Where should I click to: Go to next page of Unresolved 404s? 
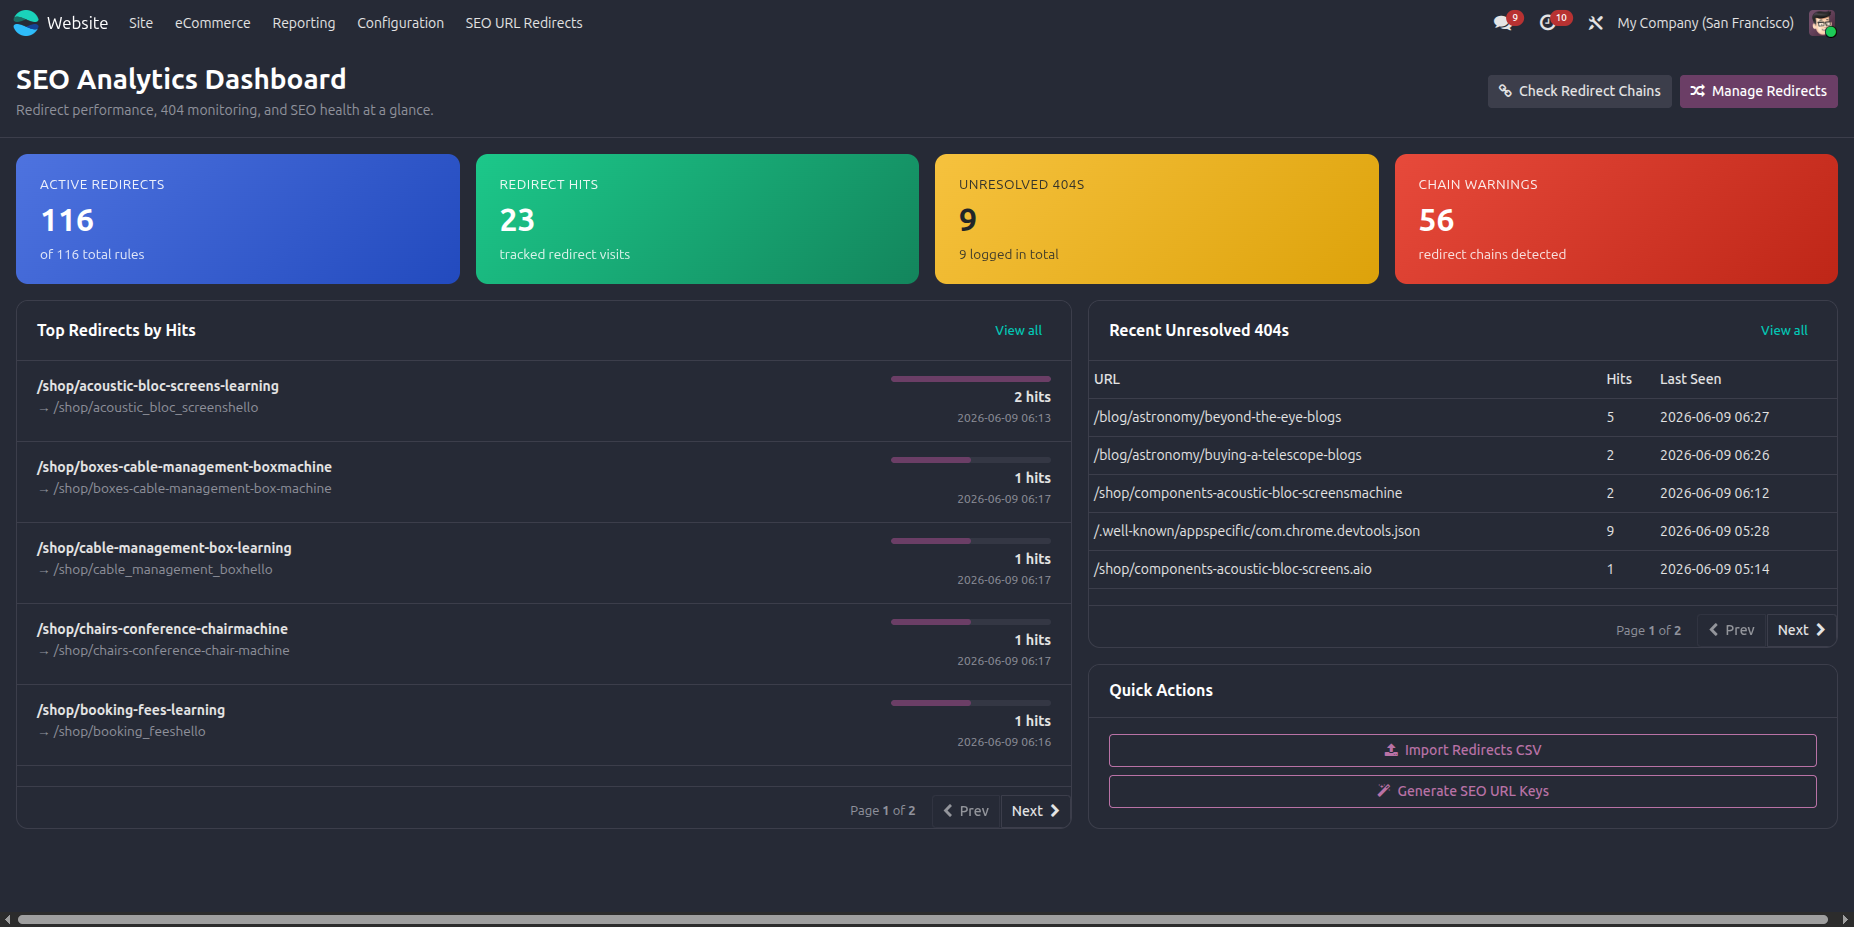(1801, 630)
